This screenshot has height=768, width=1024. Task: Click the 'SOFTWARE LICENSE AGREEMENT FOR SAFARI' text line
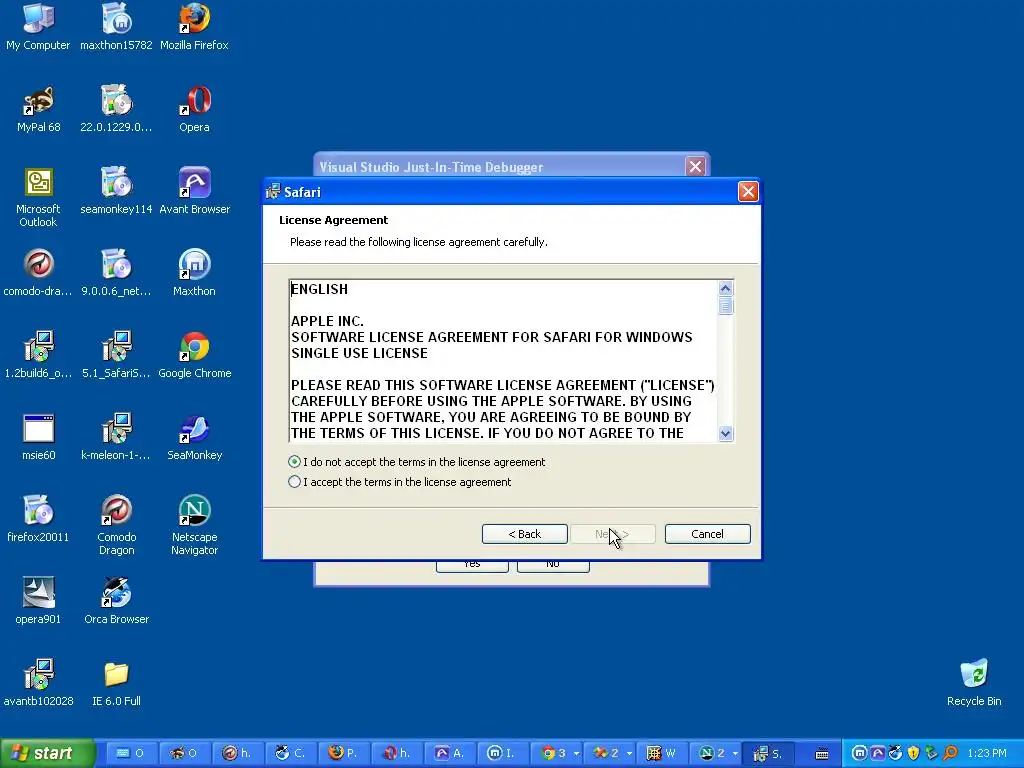click(x=491, y=337)
